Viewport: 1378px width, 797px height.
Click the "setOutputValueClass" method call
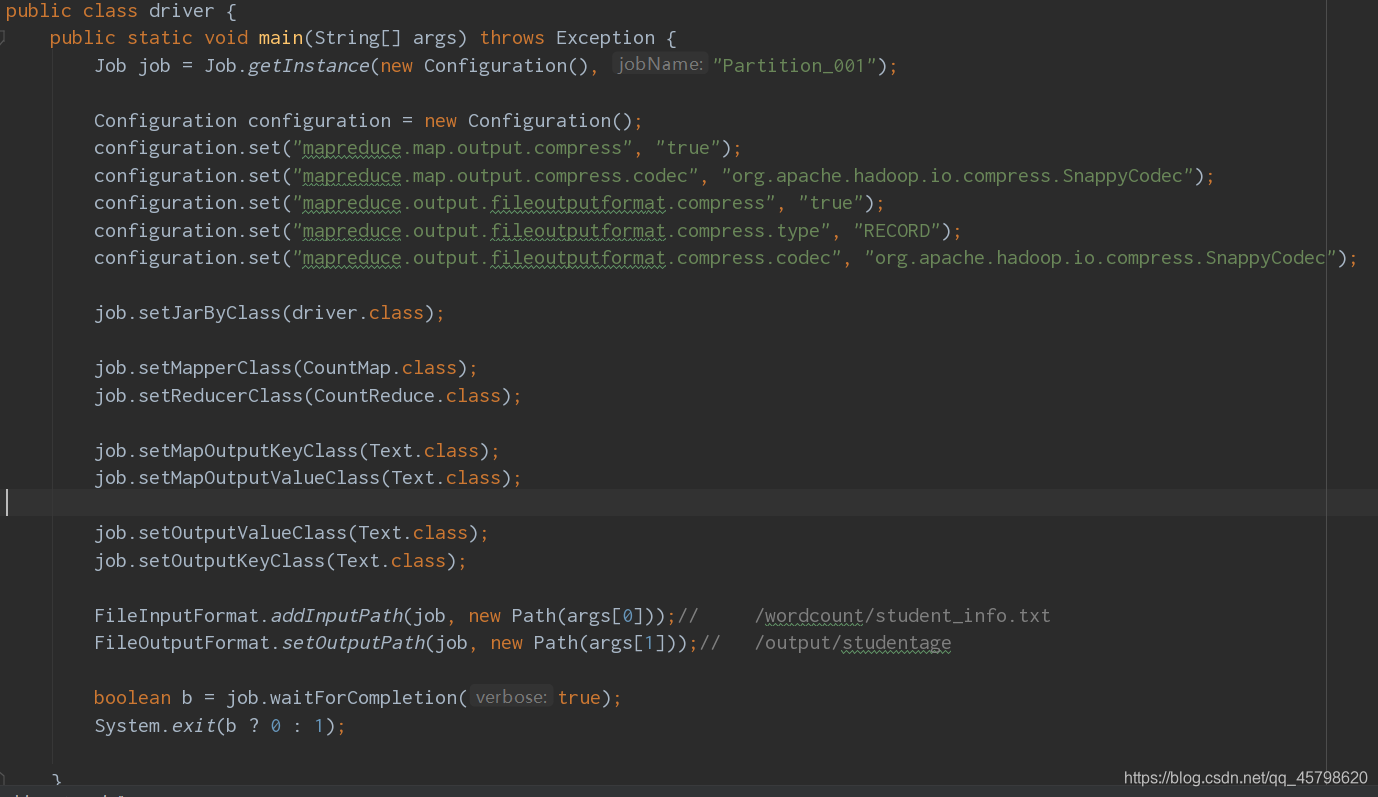coord(243,533)
